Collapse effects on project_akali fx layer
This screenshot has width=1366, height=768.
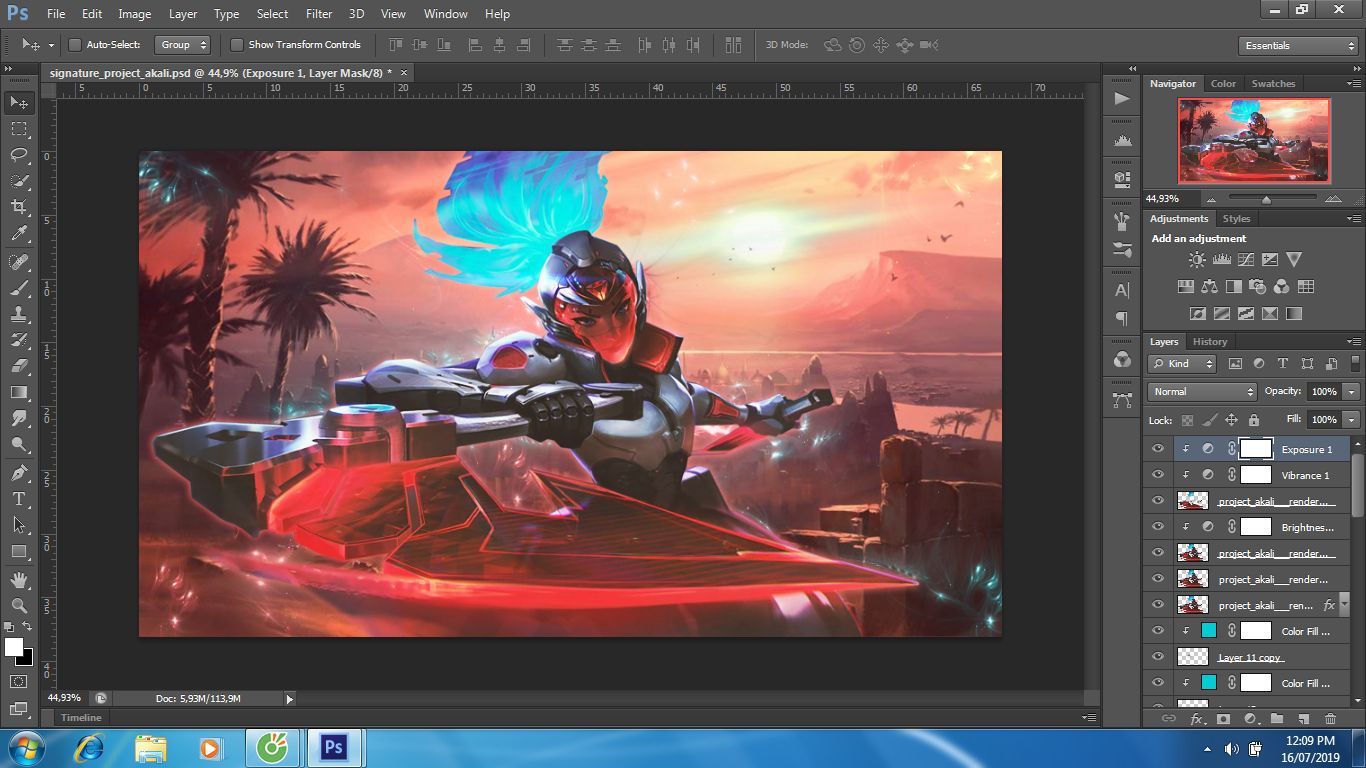(1346, 605)
